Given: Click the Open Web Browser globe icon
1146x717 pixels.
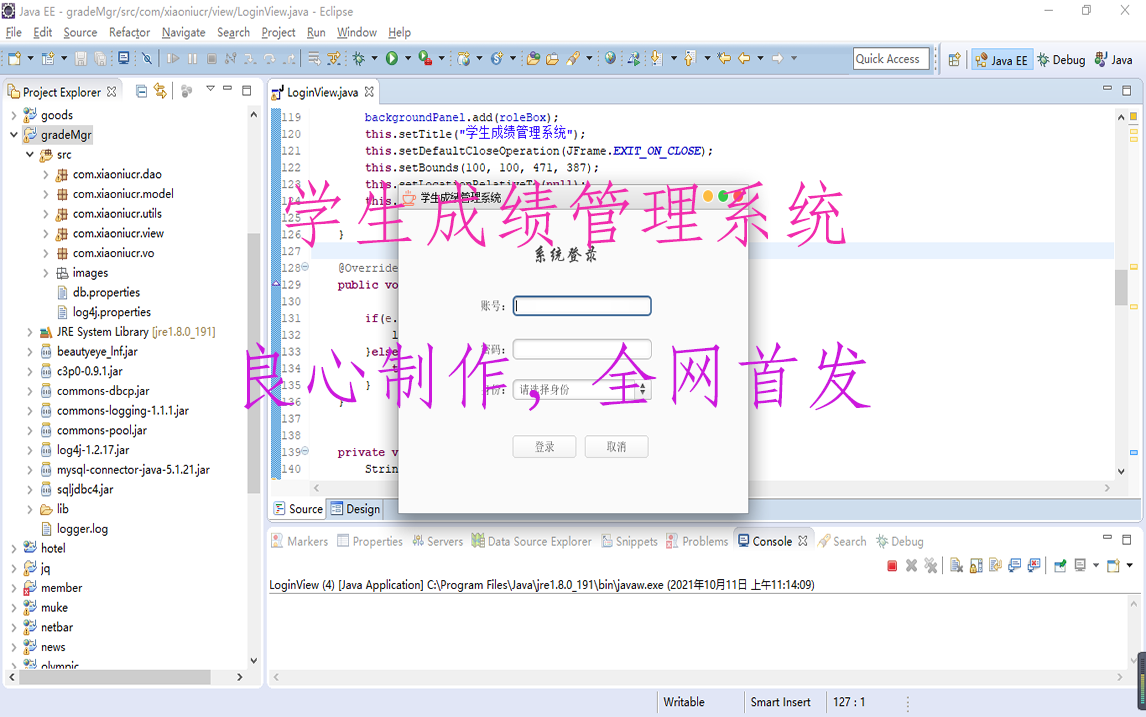Looking at the screenshot, I should click(x=610, y=58).
